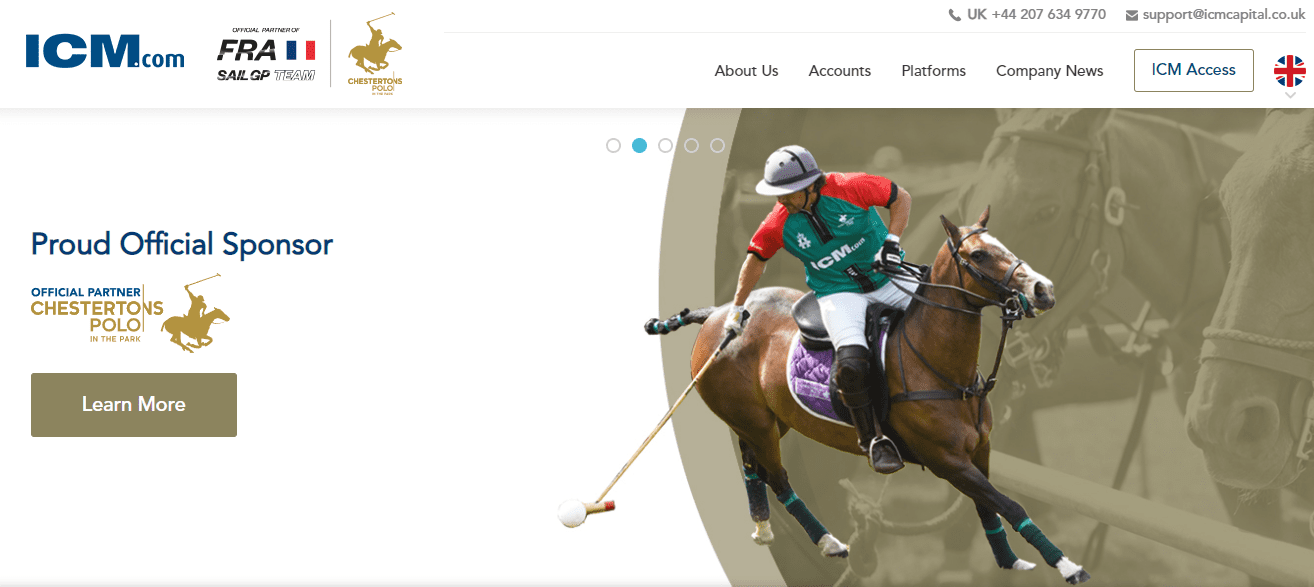Expand the language chevron below the flag
Viewport: 1314px width, 587px height.
[1290, 95]
